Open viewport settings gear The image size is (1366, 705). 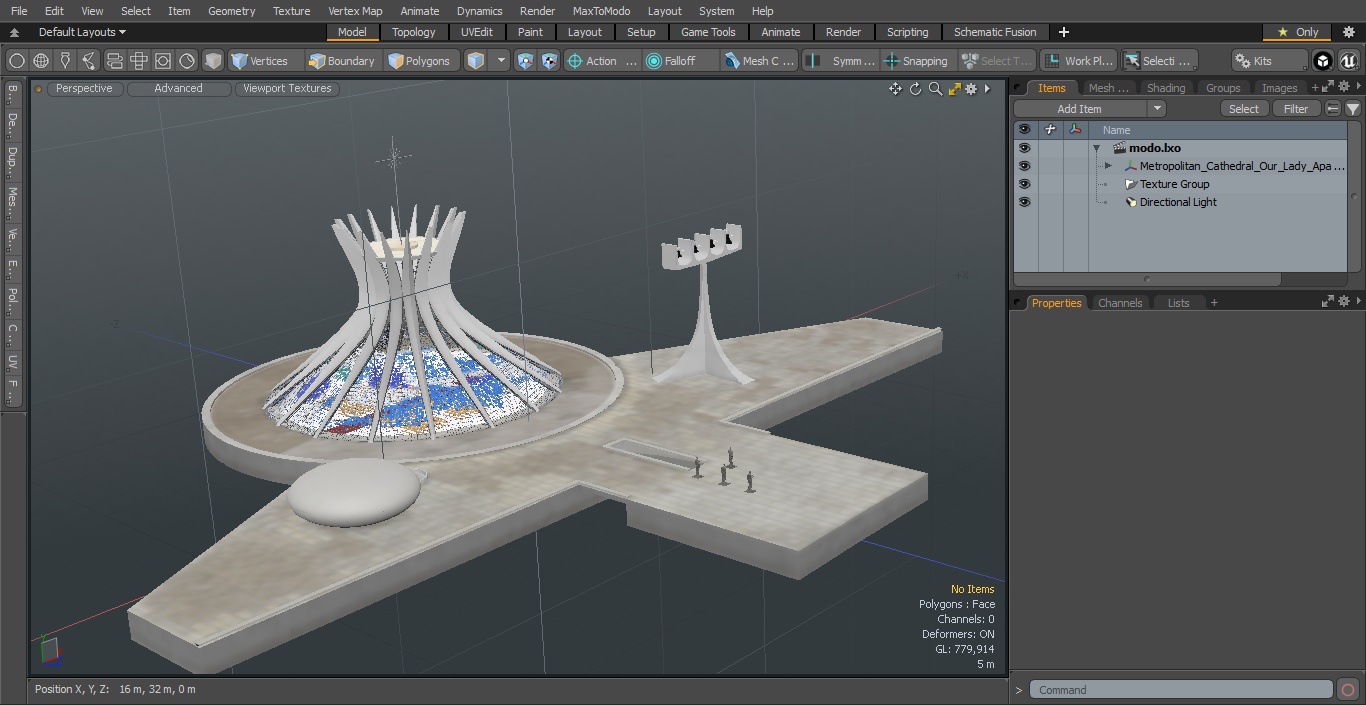pyautogui.click(x=971, y=89)
